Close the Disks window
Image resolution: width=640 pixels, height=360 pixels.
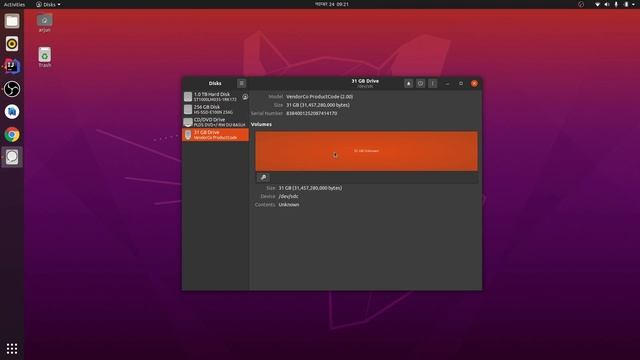click(474, 83)
